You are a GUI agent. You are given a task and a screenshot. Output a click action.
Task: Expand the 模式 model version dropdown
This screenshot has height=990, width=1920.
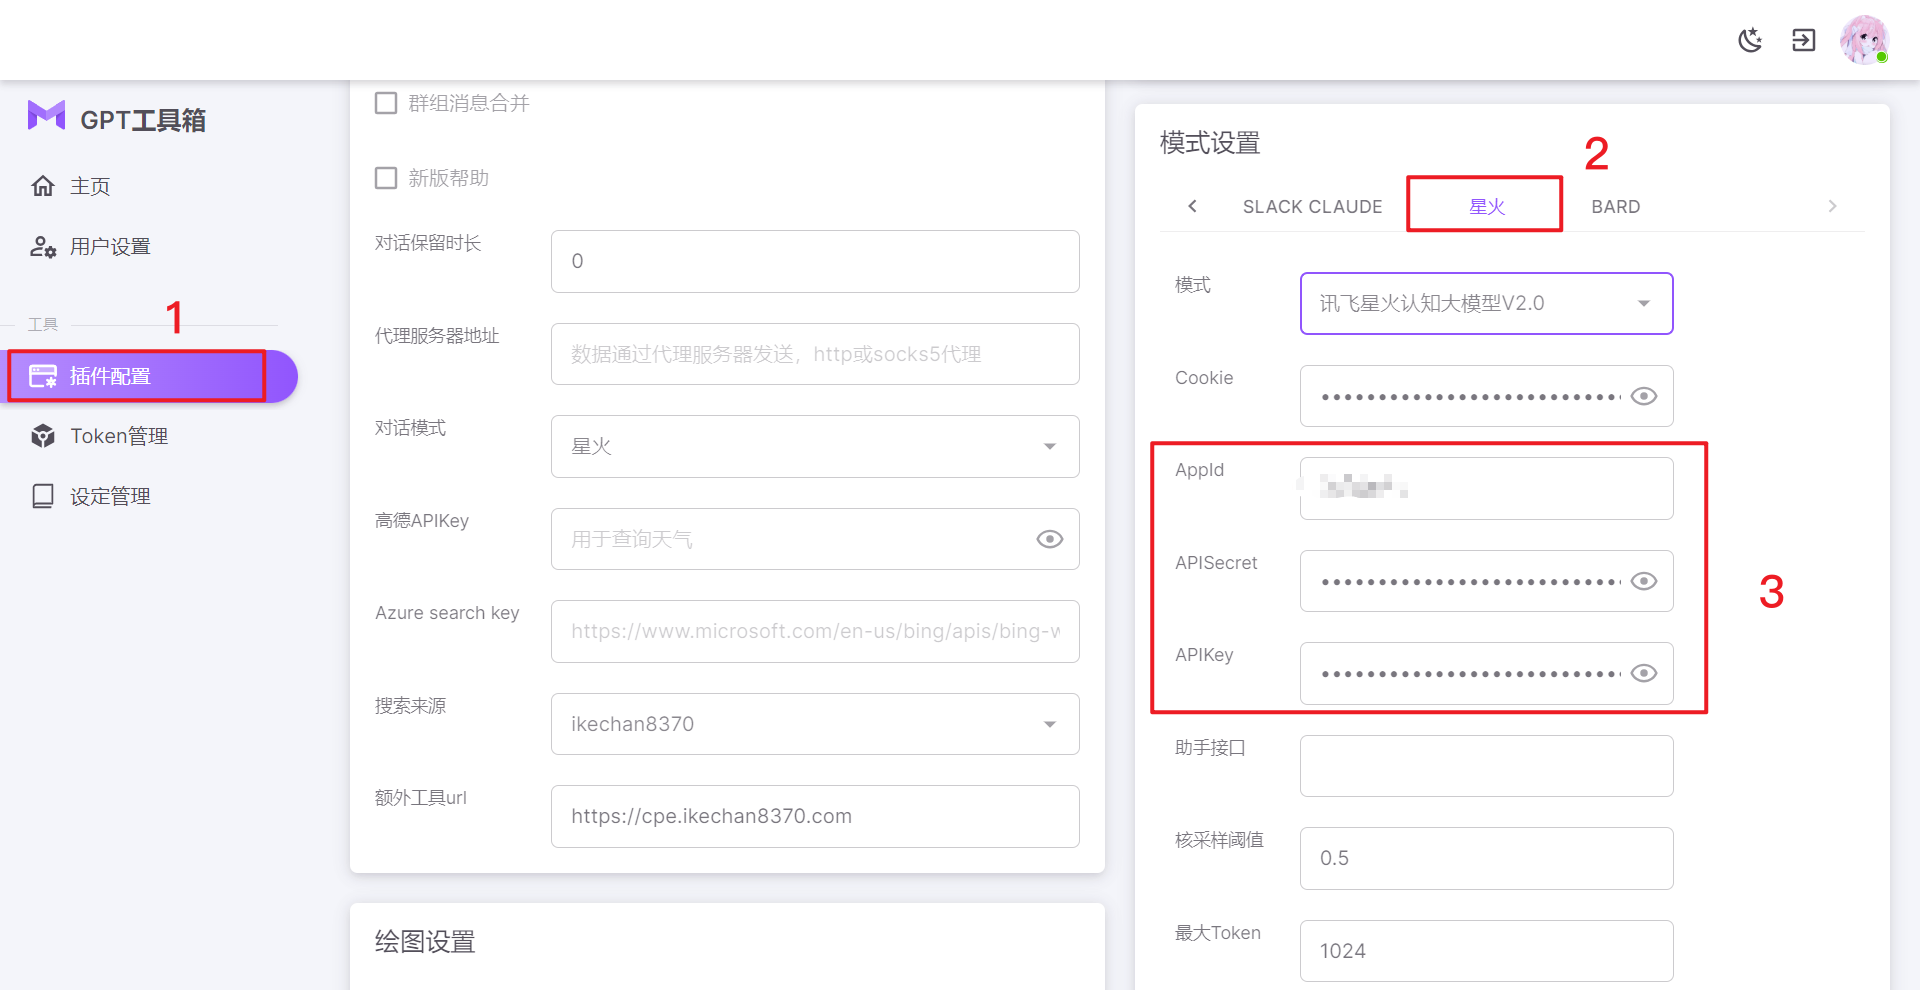(1485, 303)
